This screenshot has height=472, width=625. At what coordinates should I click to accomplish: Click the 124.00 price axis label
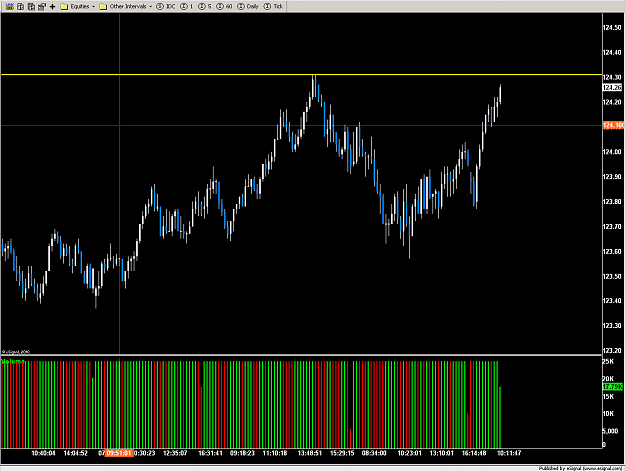pyautogui.click(x=612, y=152)
